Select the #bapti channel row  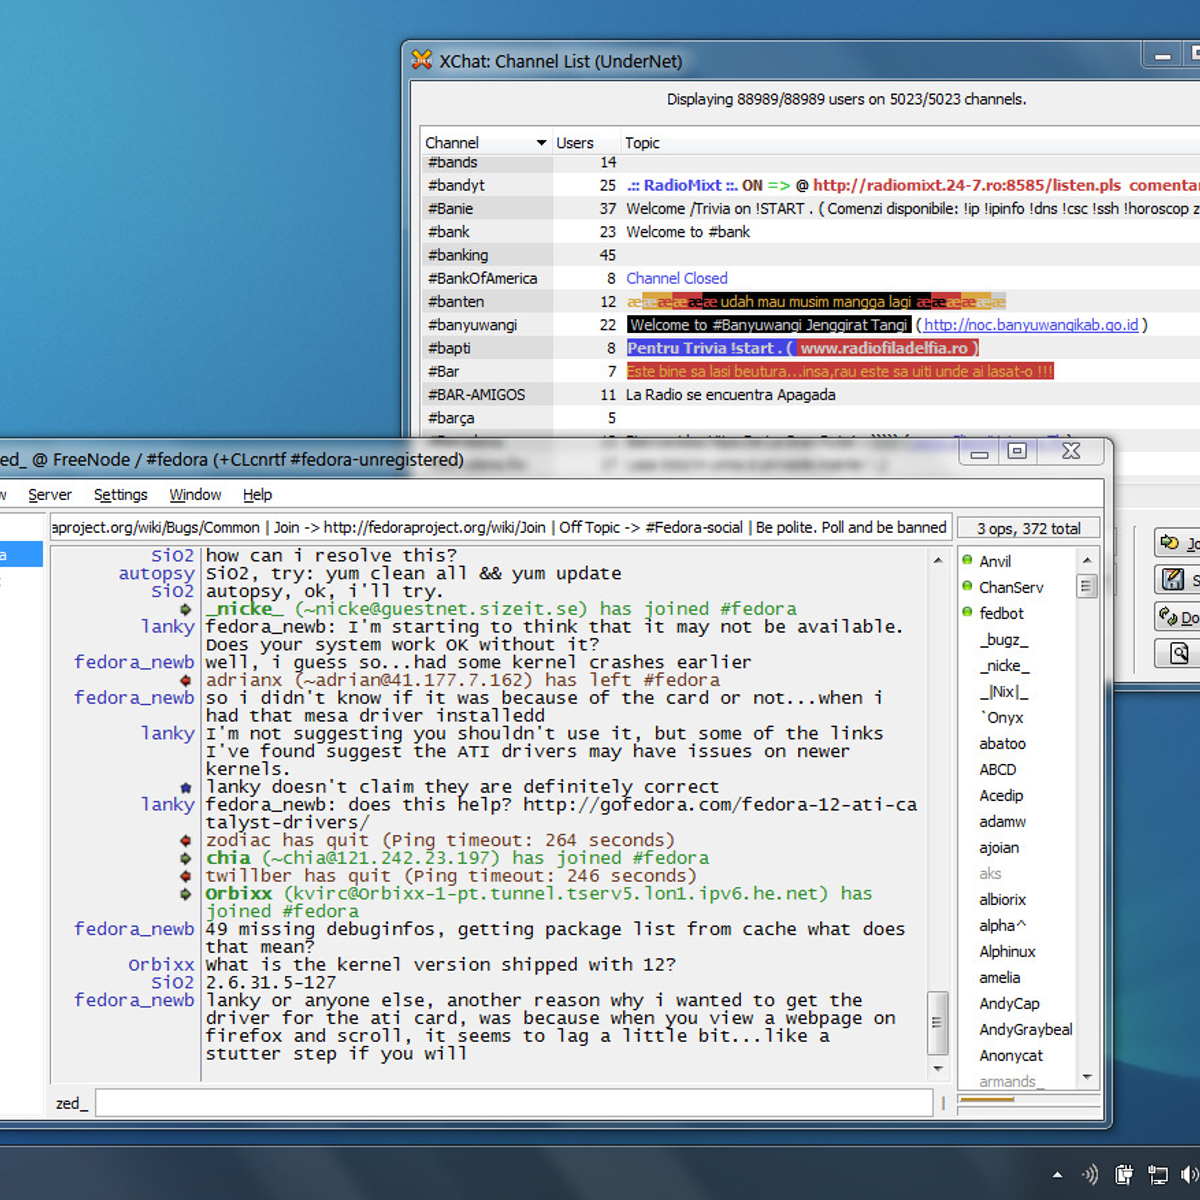click(x=810, y=348)
